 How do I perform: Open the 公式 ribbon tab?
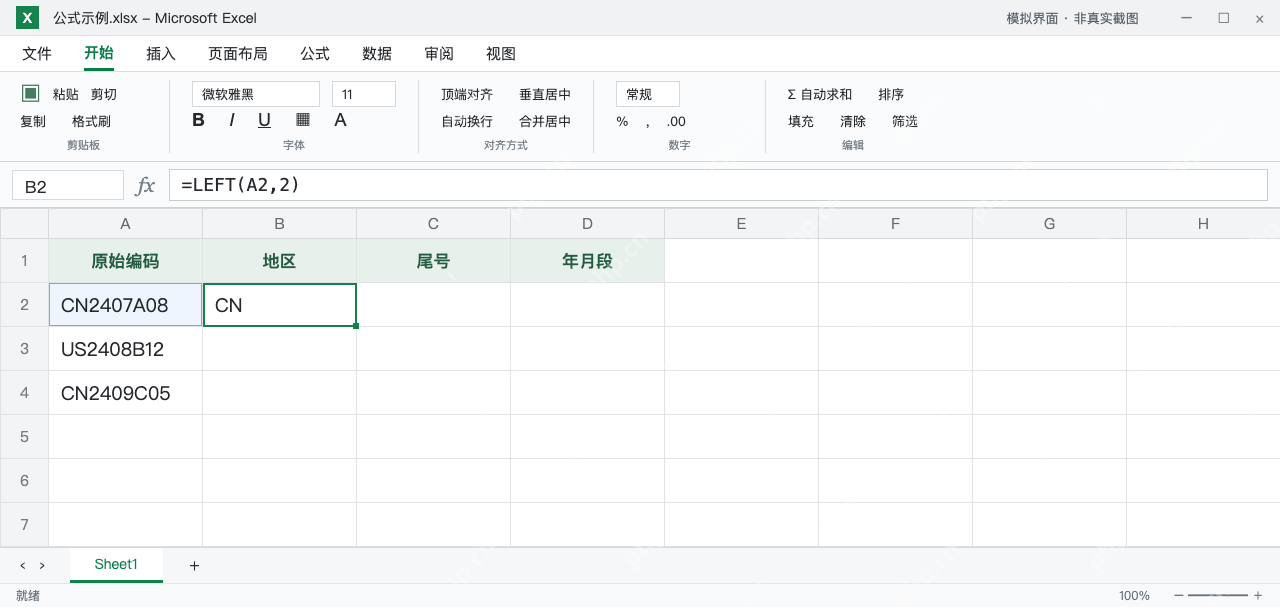tap(315, 54)
